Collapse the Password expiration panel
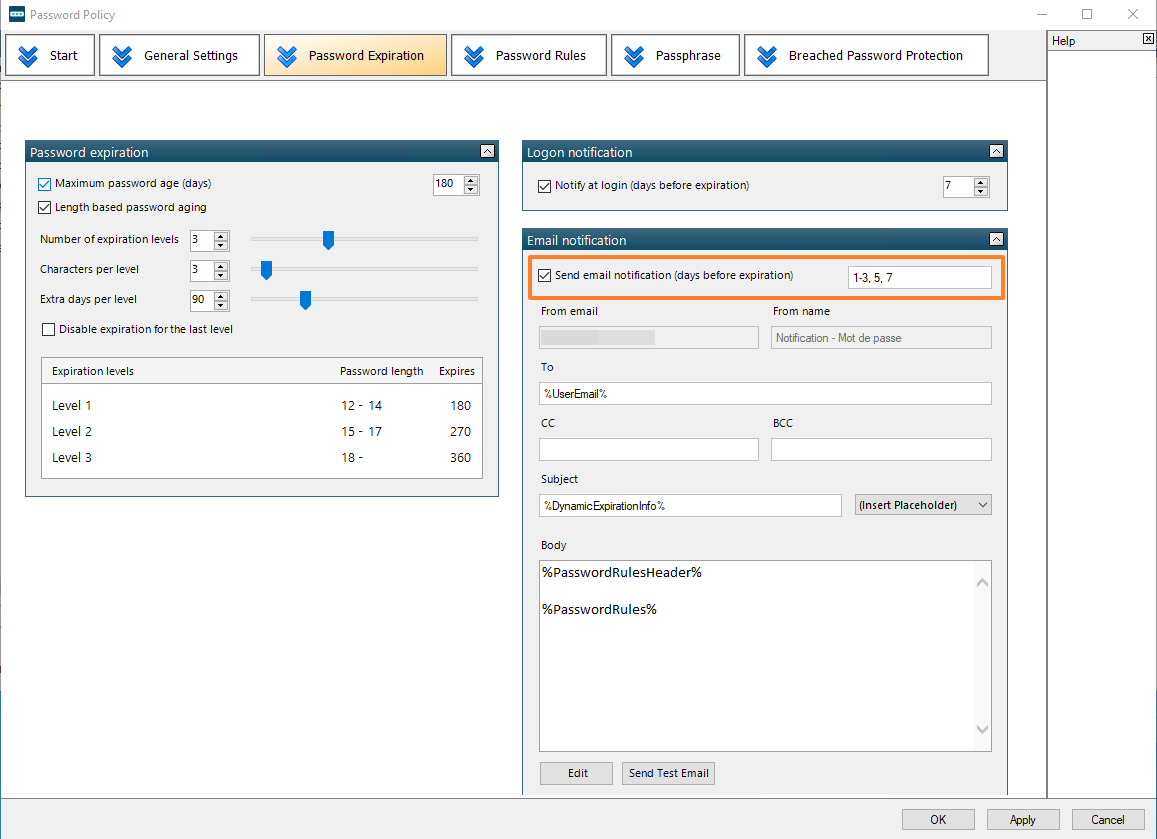 coord(487,152)
